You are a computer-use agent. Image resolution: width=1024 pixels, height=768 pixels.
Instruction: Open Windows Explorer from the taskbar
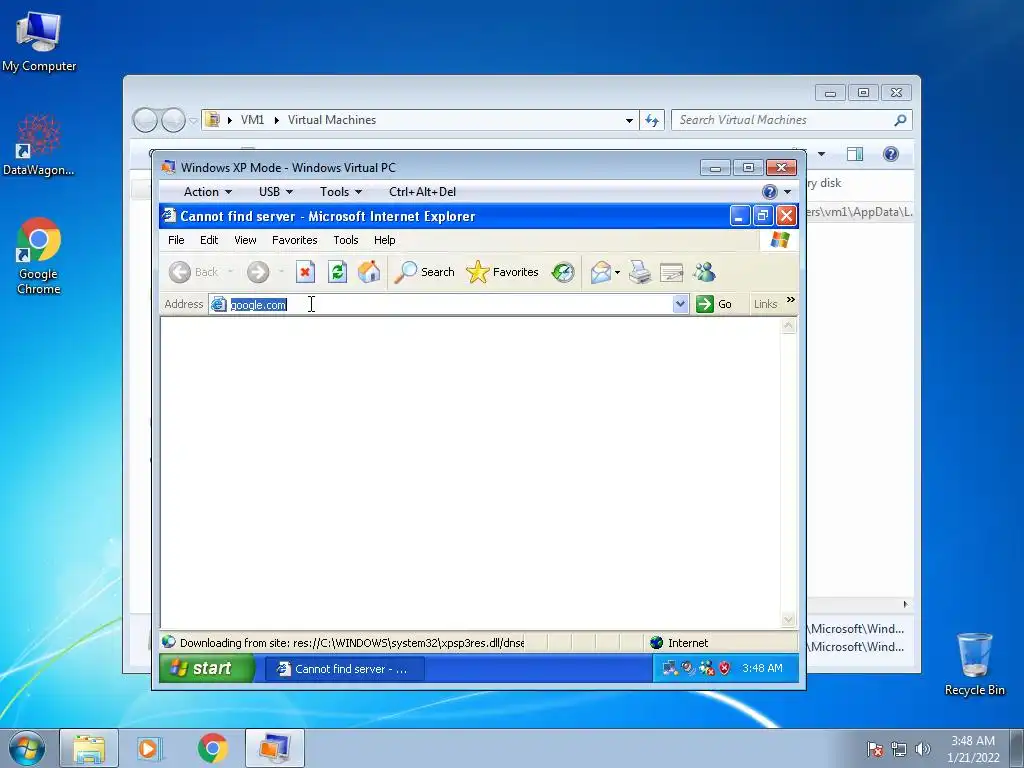(89, 748)
